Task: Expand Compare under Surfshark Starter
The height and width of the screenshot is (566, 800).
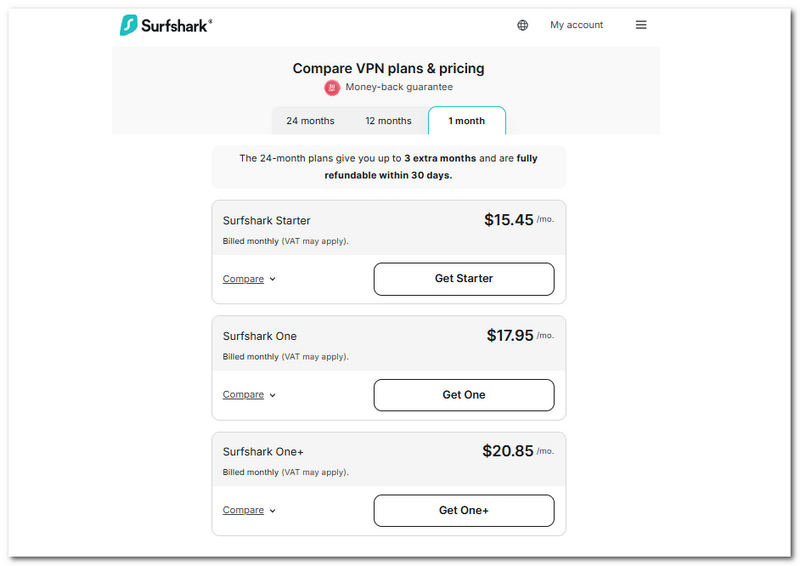Action: [248, 279]
